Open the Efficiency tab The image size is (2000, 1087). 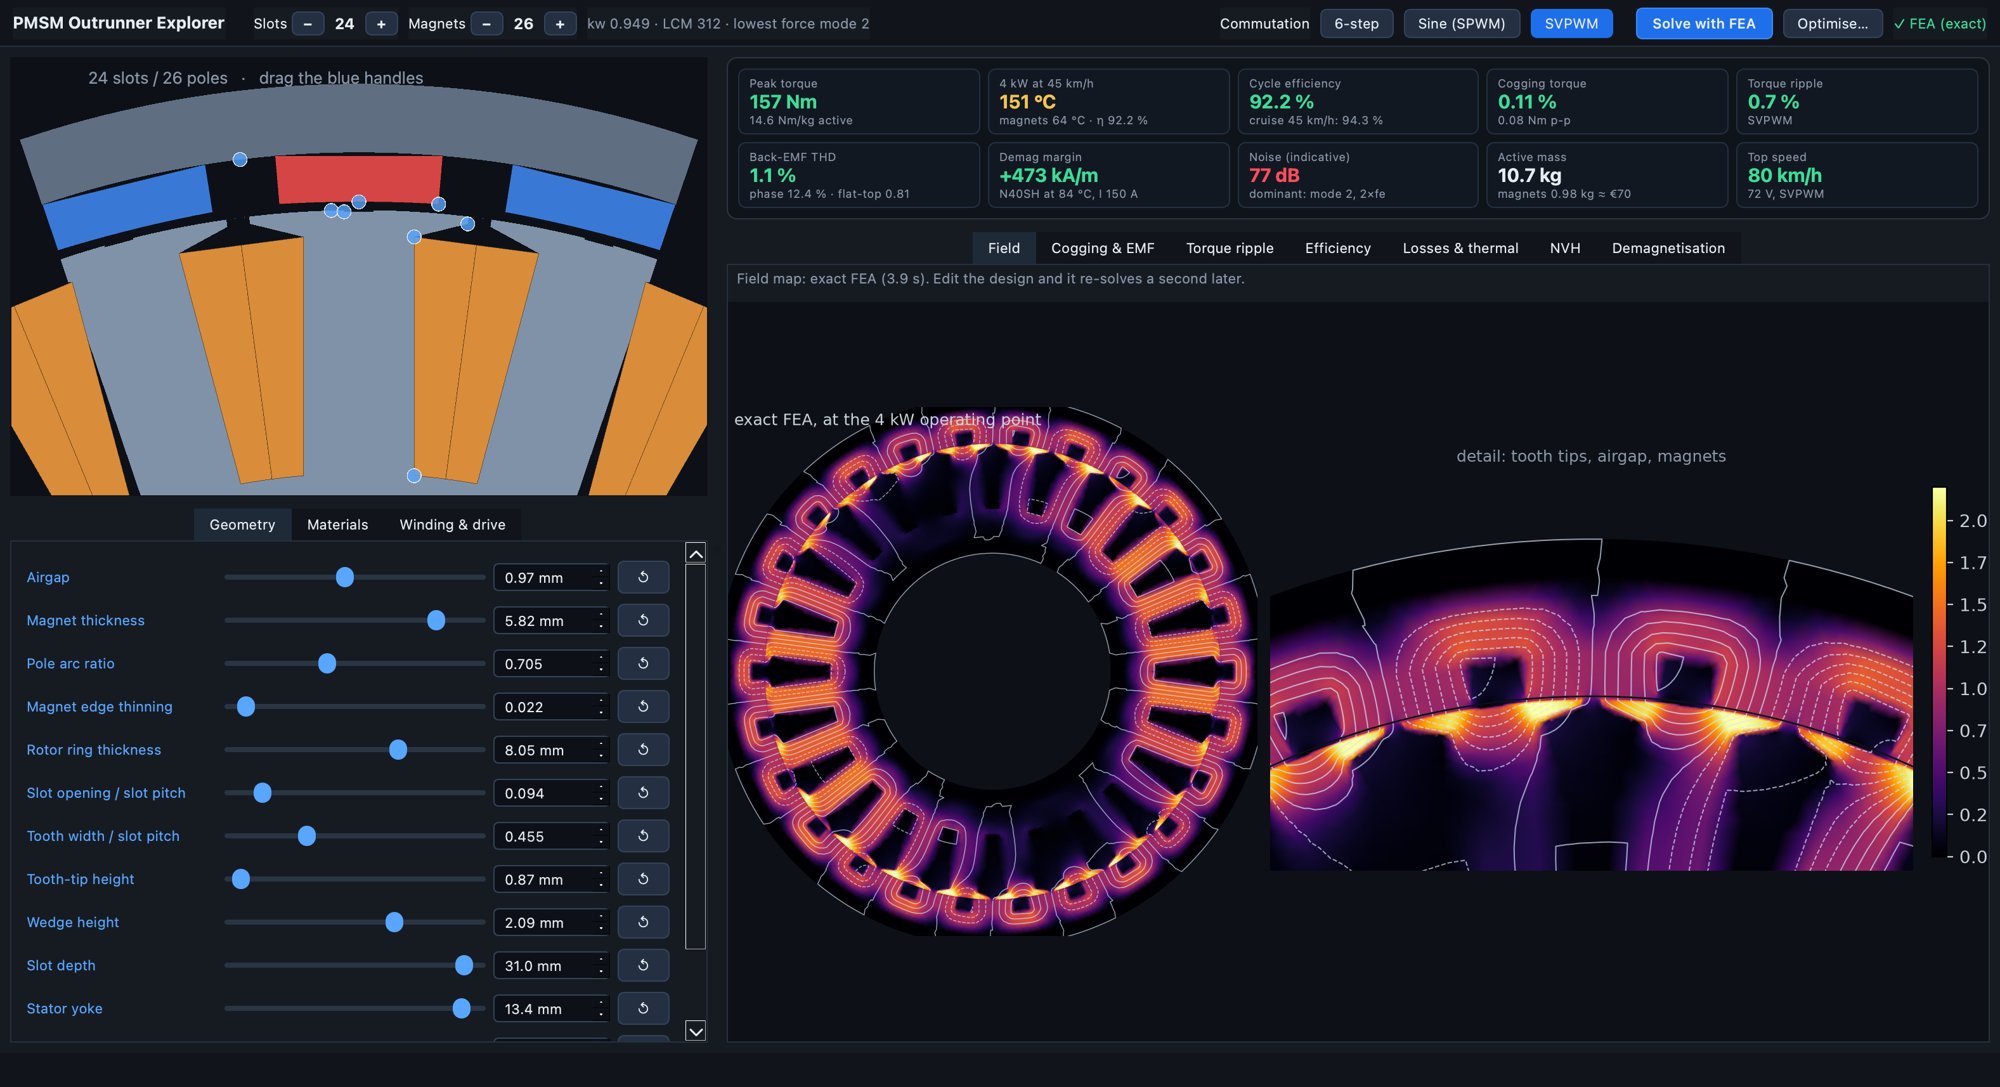[1337, 248]
